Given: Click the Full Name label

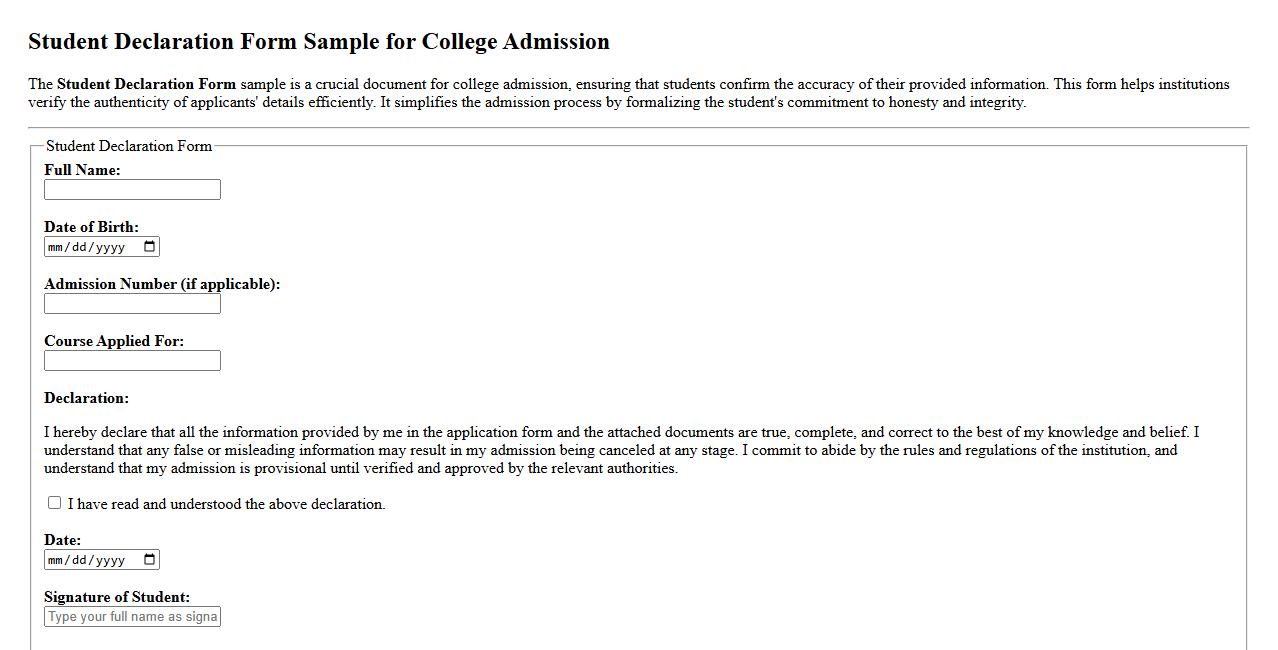Looking at the screenshot, I should [80, 170].
